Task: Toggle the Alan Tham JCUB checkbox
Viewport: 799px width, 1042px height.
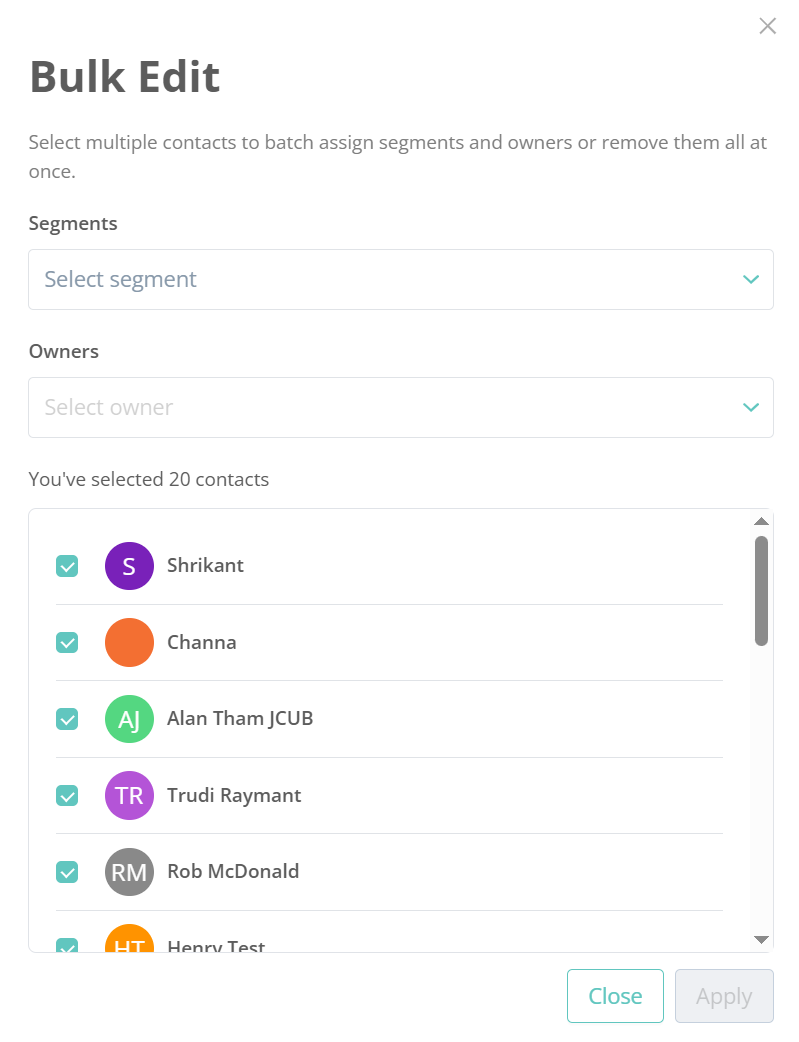Action: (67, 719)
